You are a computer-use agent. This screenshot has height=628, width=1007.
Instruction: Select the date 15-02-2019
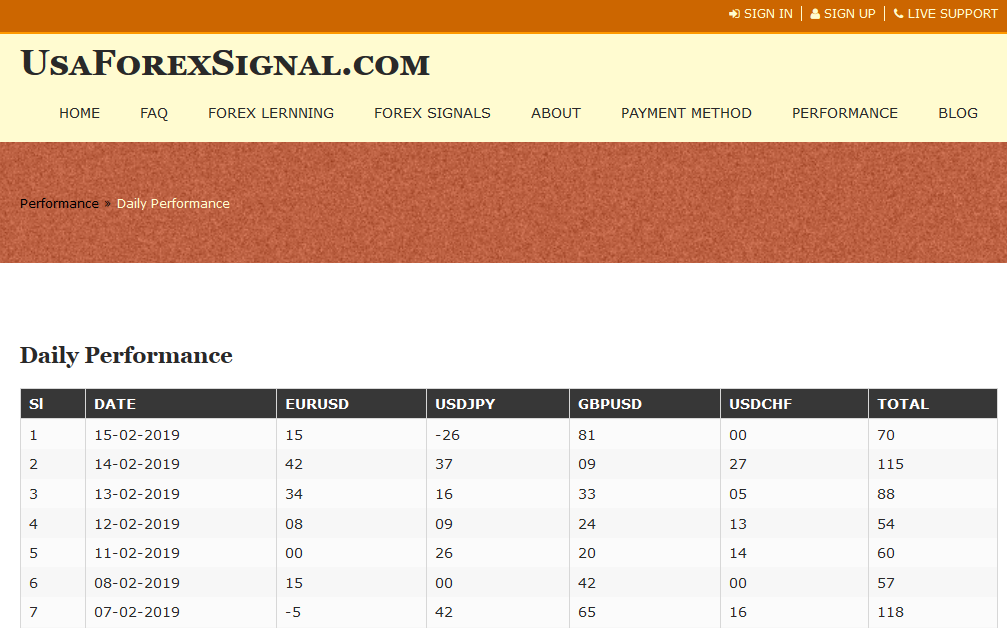pyautogui.click(x=137, y=435)
